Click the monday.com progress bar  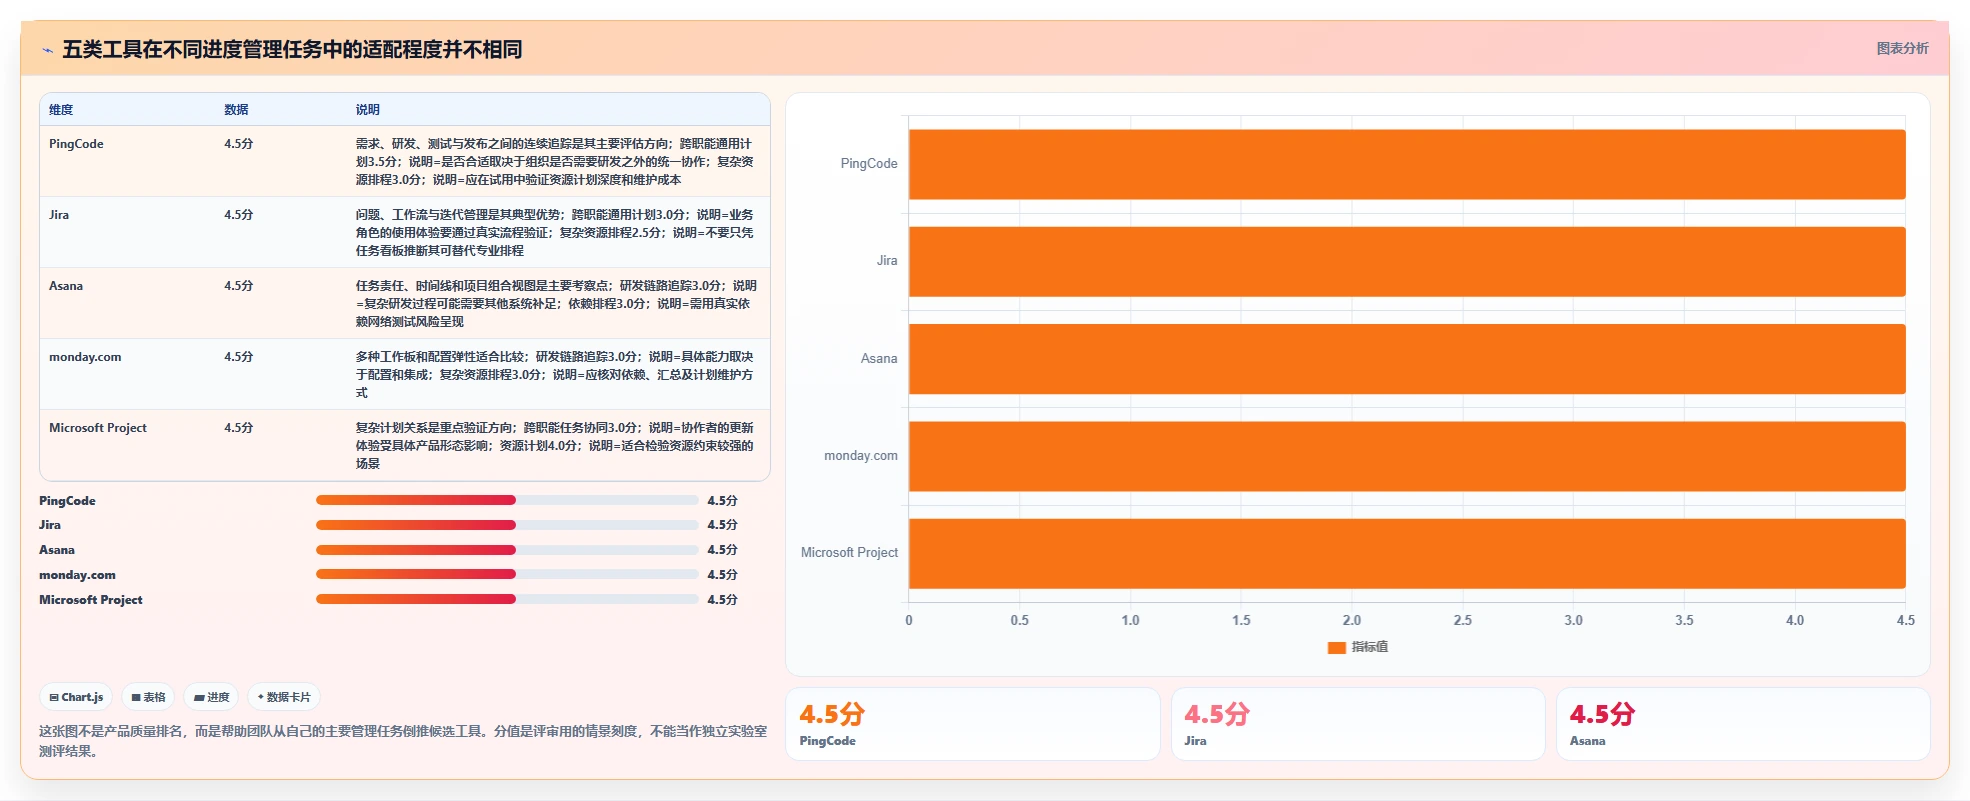click(507, 574)
